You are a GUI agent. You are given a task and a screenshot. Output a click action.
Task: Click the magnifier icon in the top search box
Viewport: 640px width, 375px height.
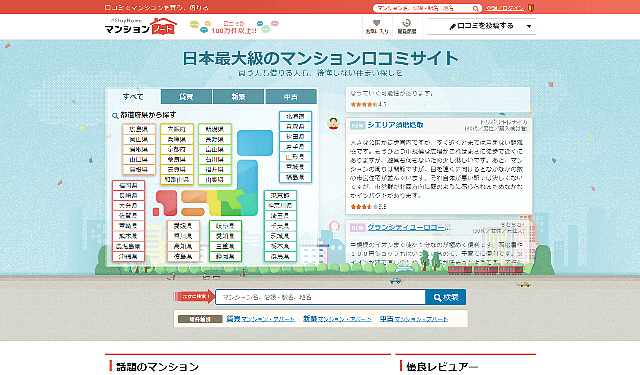pos(476,8)
